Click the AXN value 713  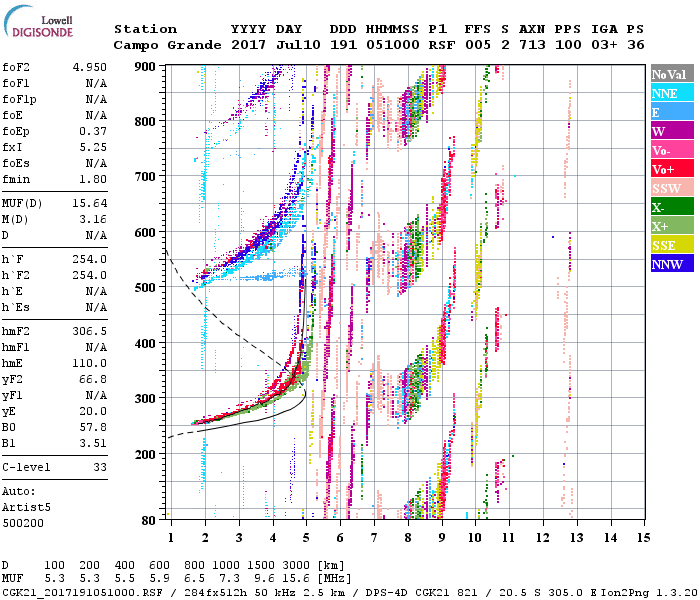[x=532, y=45]
